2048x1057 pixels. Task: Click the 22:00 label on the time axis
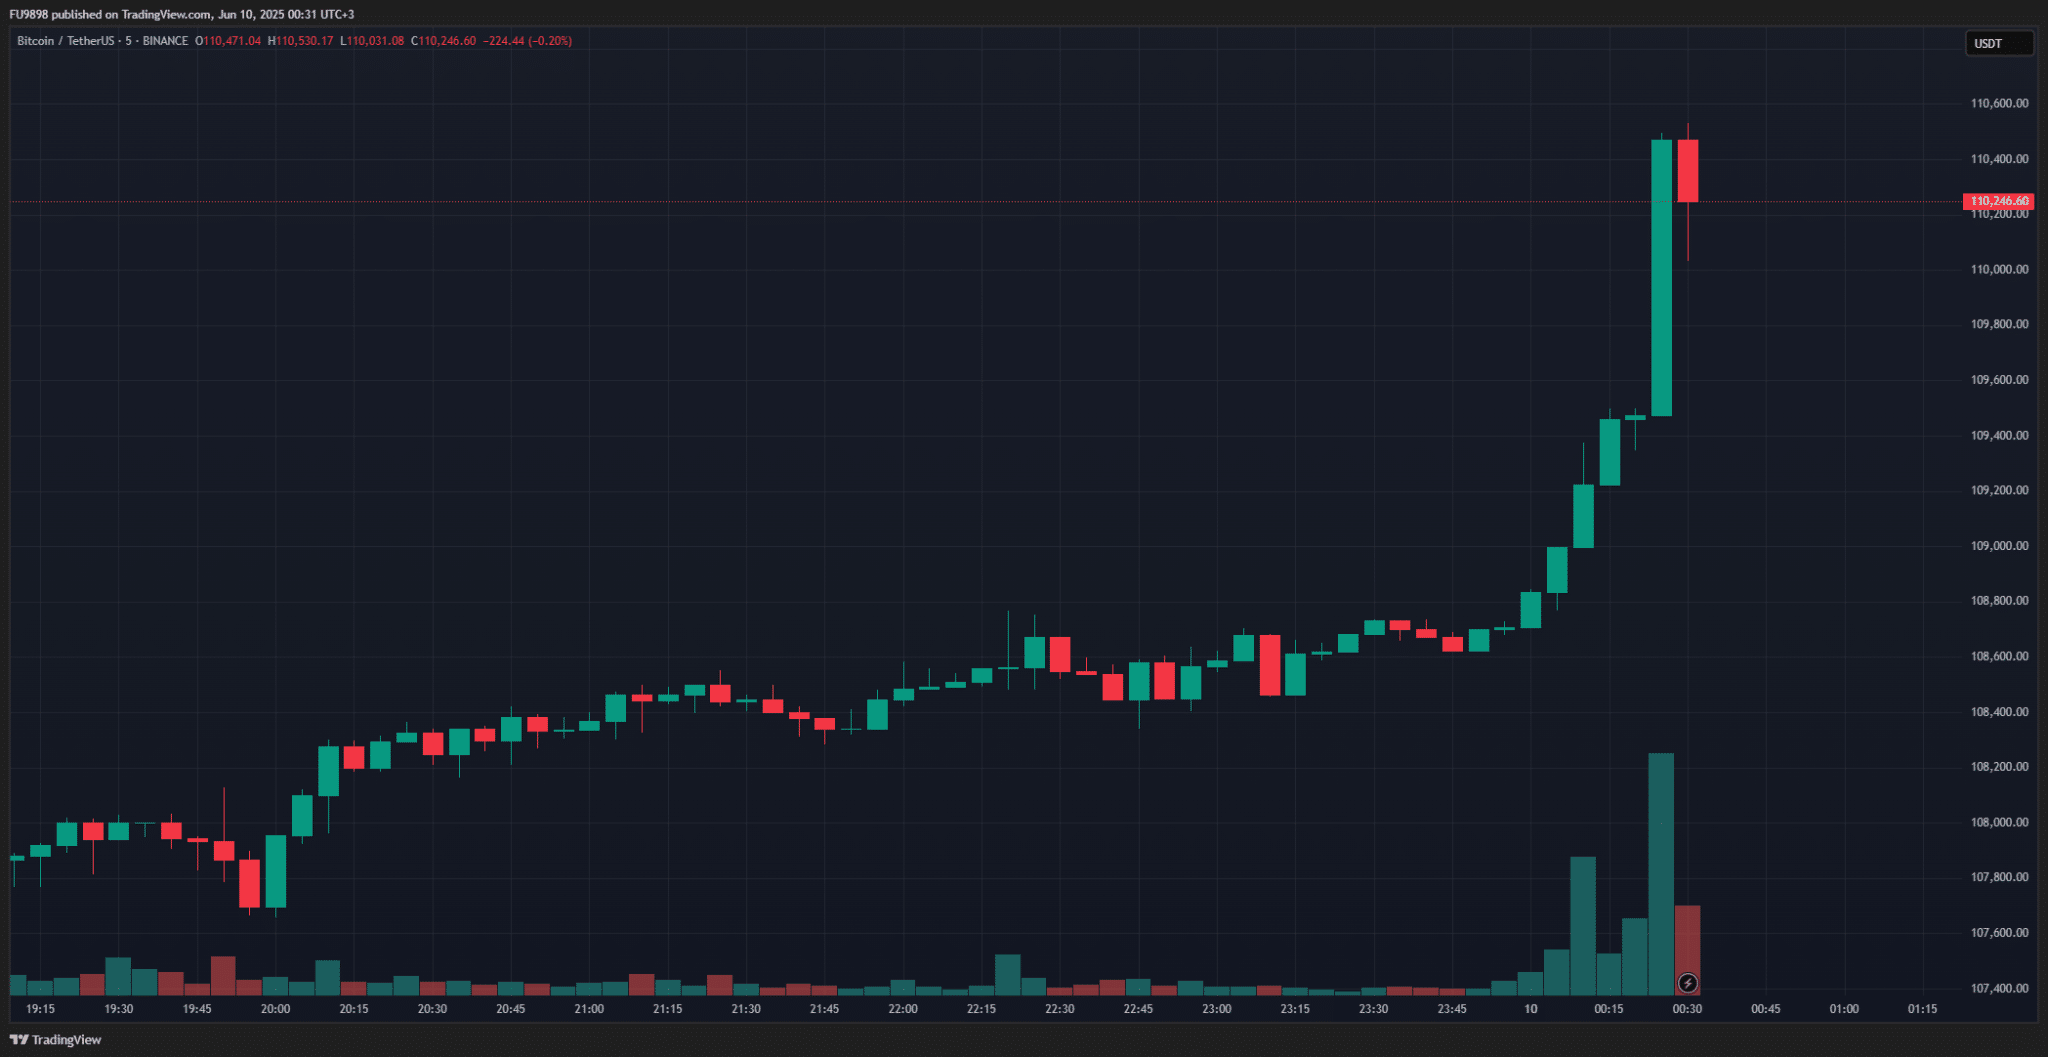pyautogui.click(x=902, y=1009)
